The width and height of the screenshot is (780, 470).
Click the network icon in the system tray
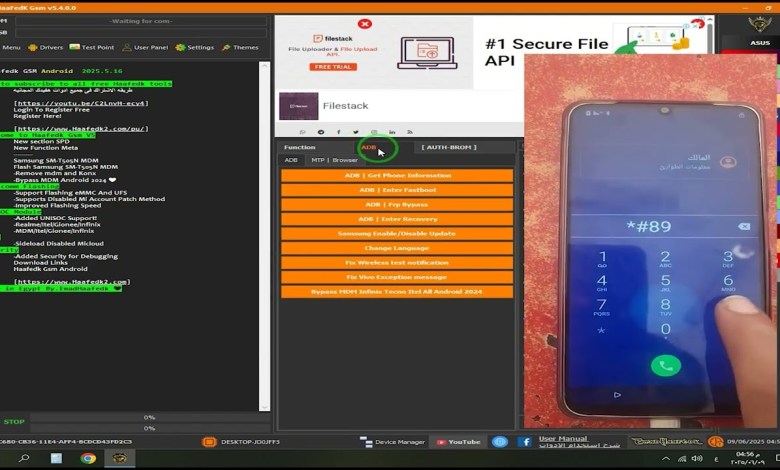click(x=682, y=459)
